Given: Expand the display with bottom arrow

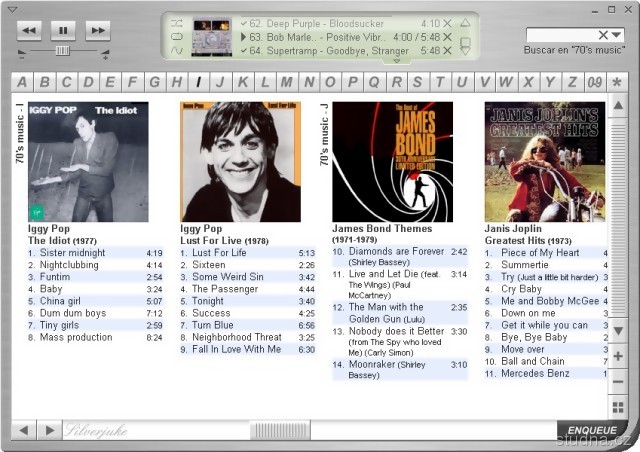Looking at the screenshot, I should [396, 61].
